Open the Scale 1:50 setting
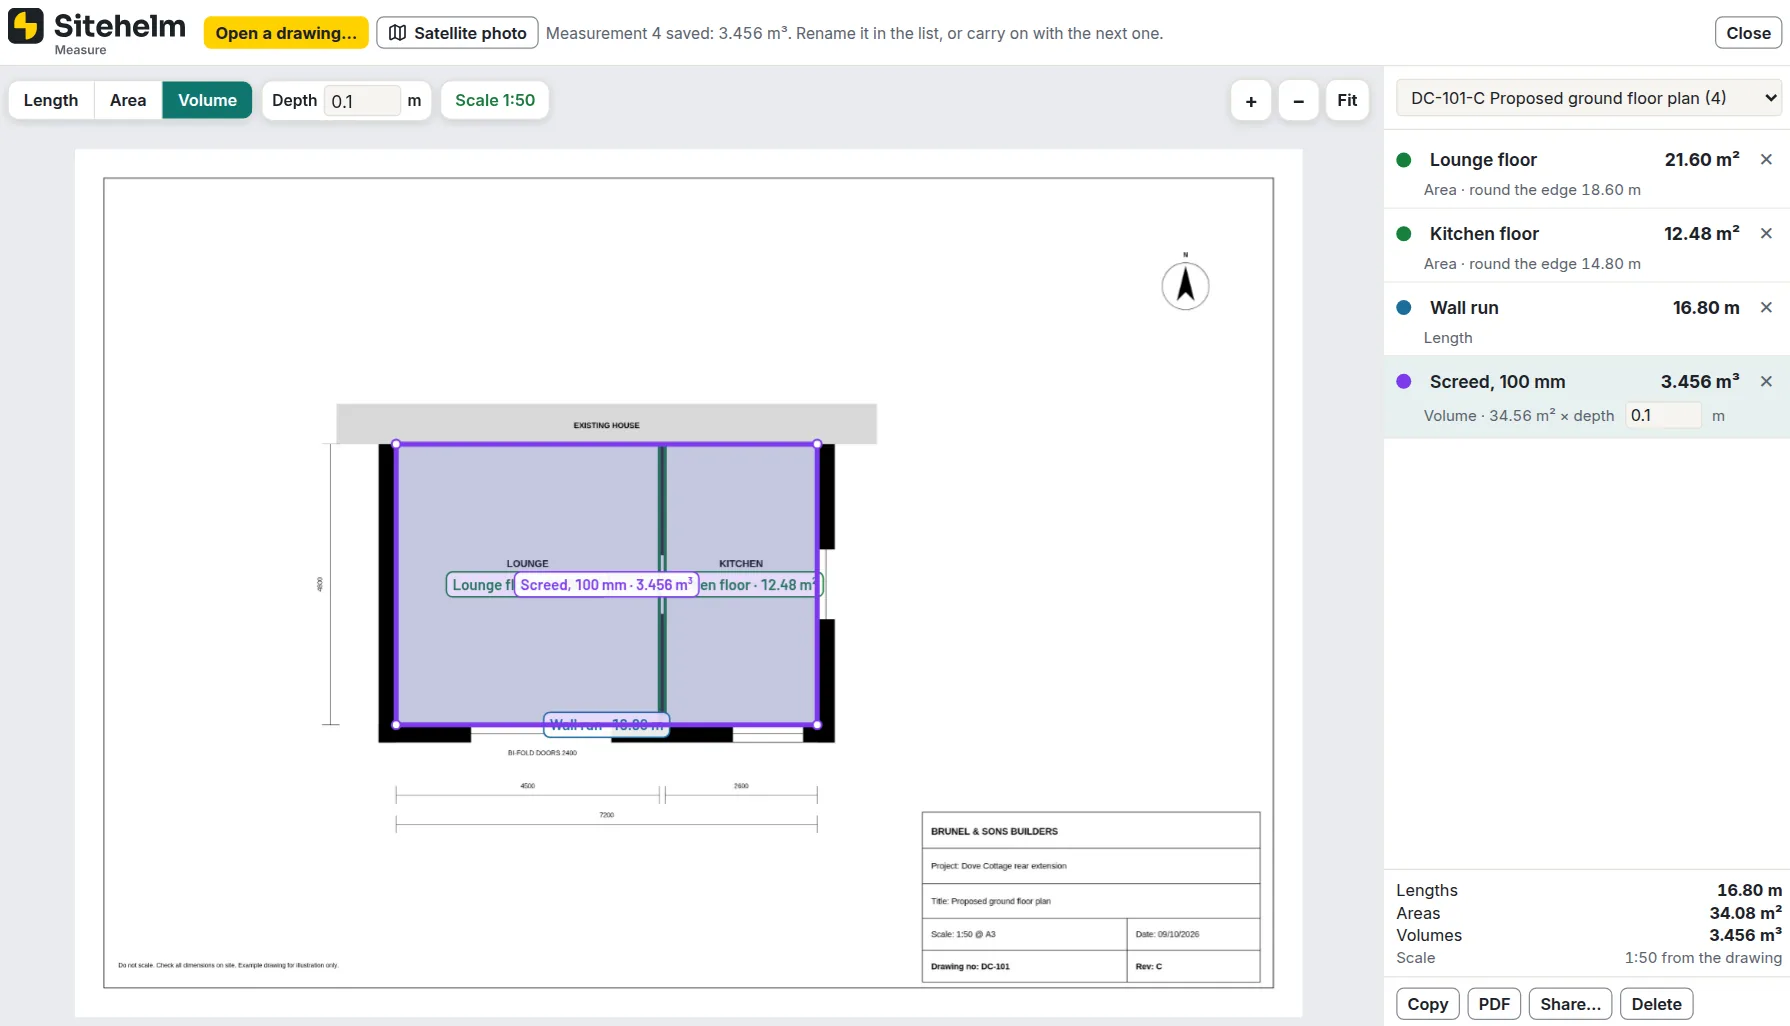 click(495, 100)
